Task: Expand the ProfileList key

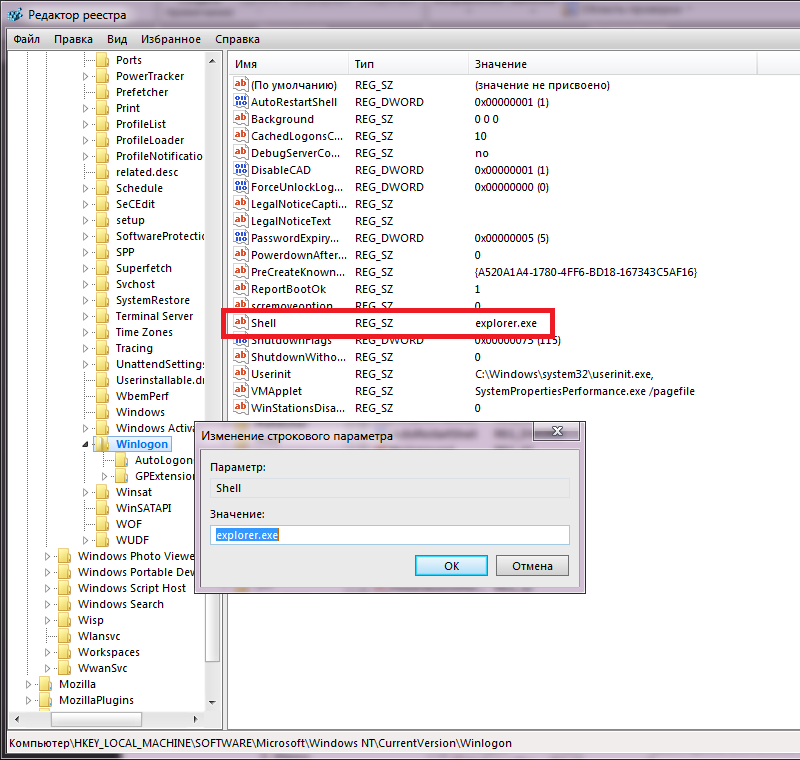Action: point(86,124)
